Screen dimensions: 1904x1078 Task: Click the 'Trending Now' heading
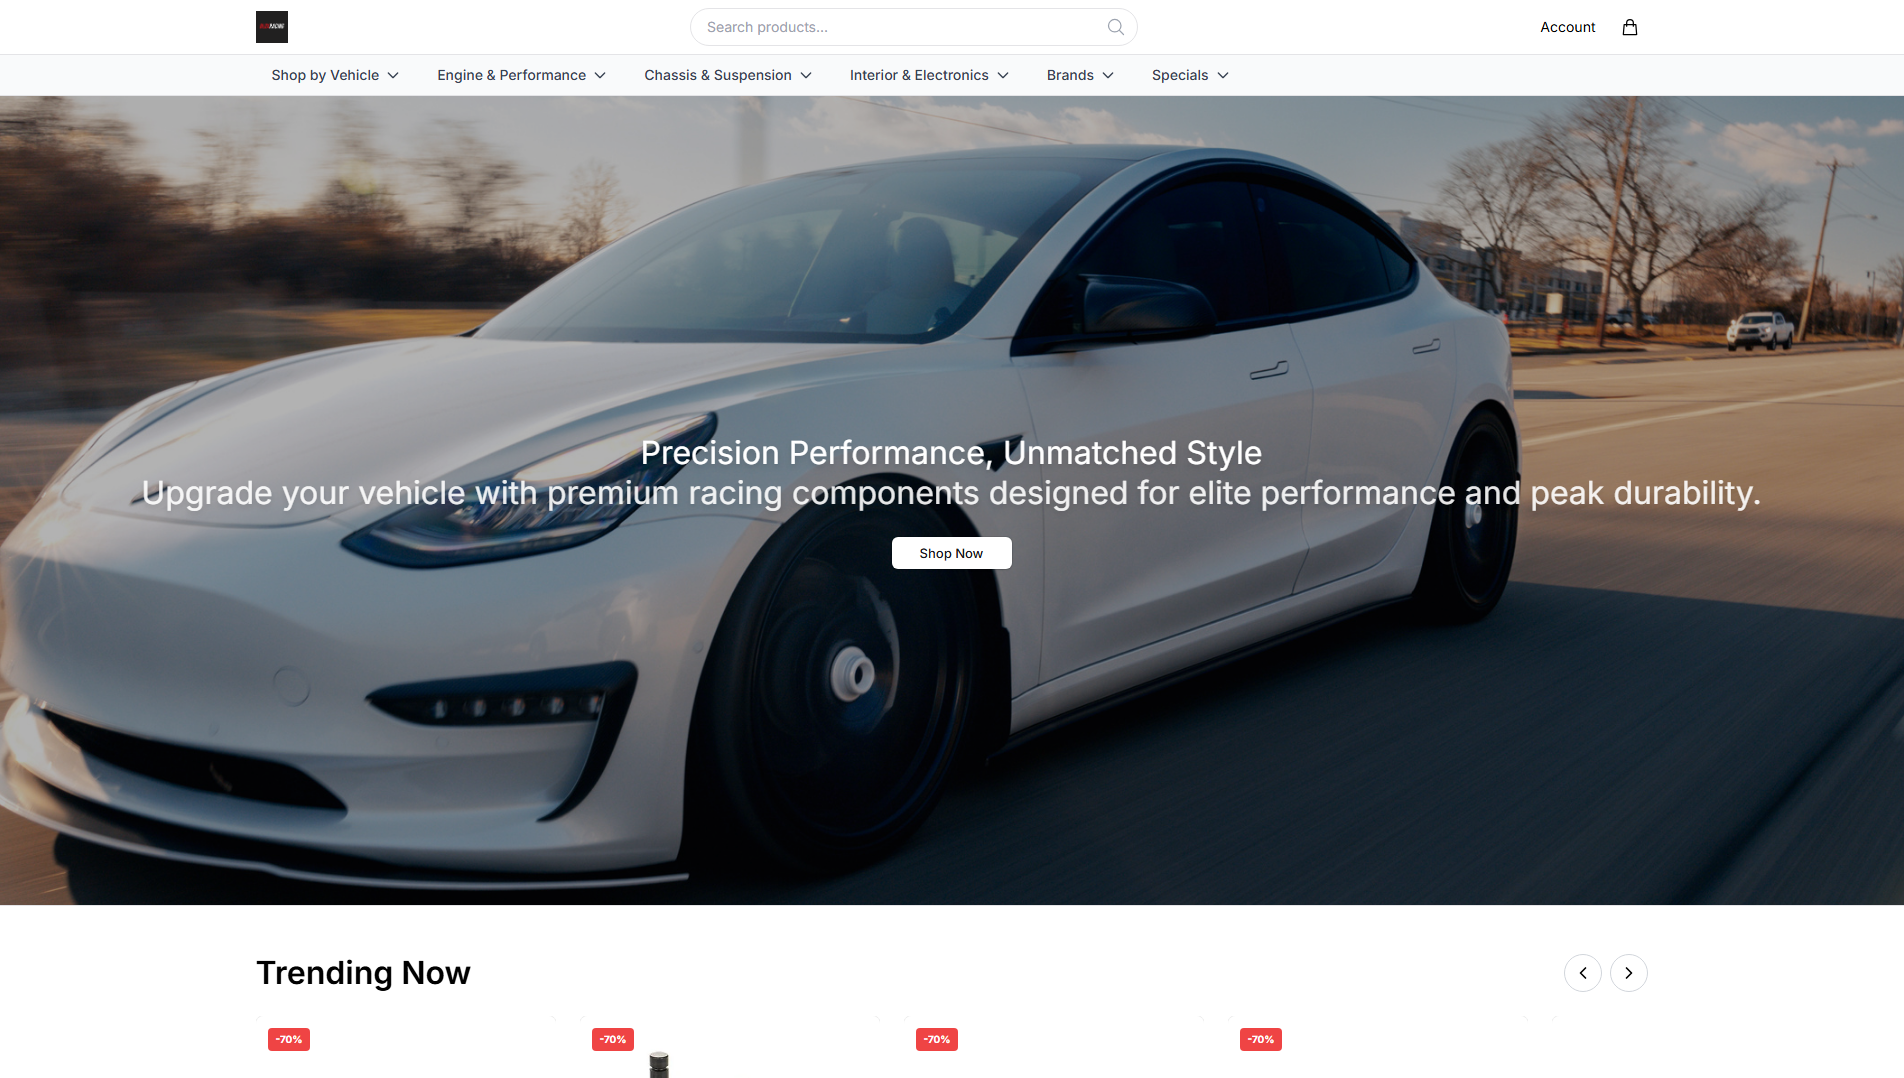click(x=363, y=973)
